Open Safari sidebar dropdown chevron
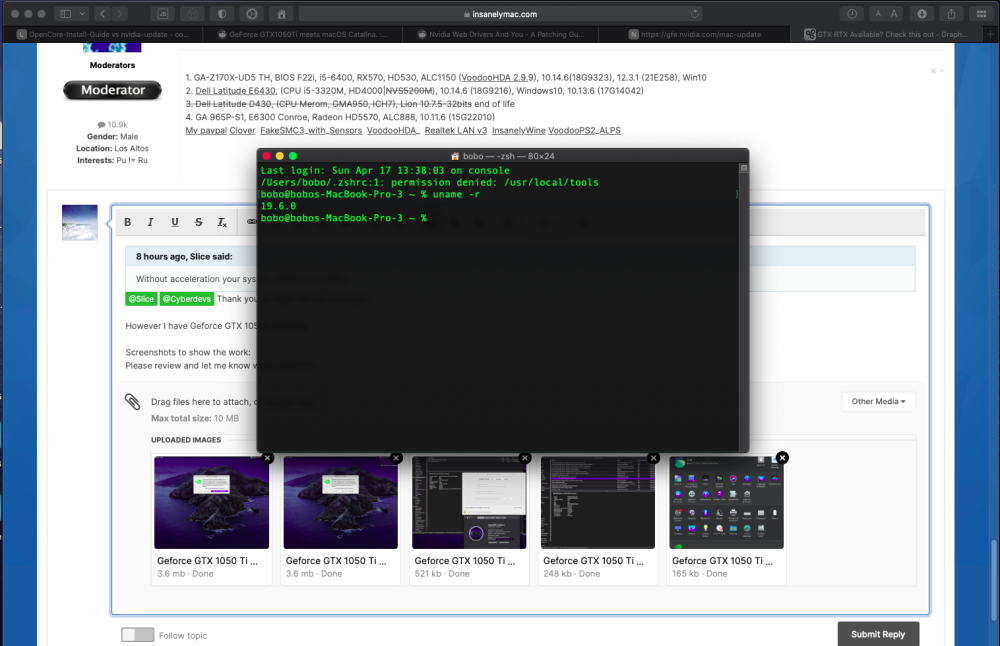The width and height of the screenshot is (1000, 646). pyautogui.click(x=82, y=13)
